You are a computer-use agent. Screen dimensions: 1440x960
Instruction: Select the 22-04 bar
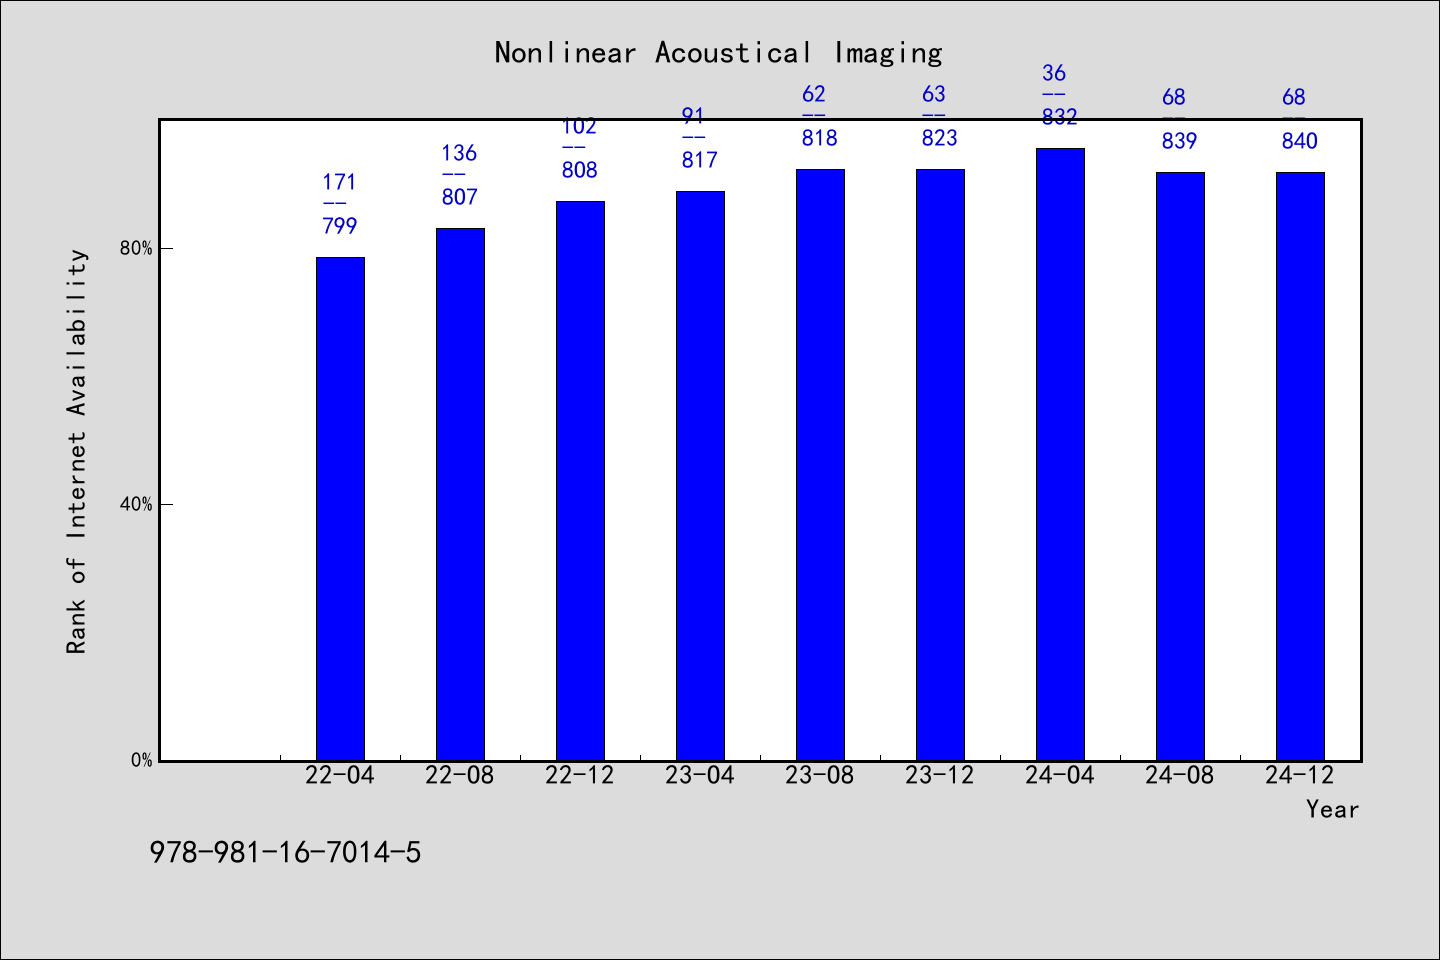click(340, 509)
